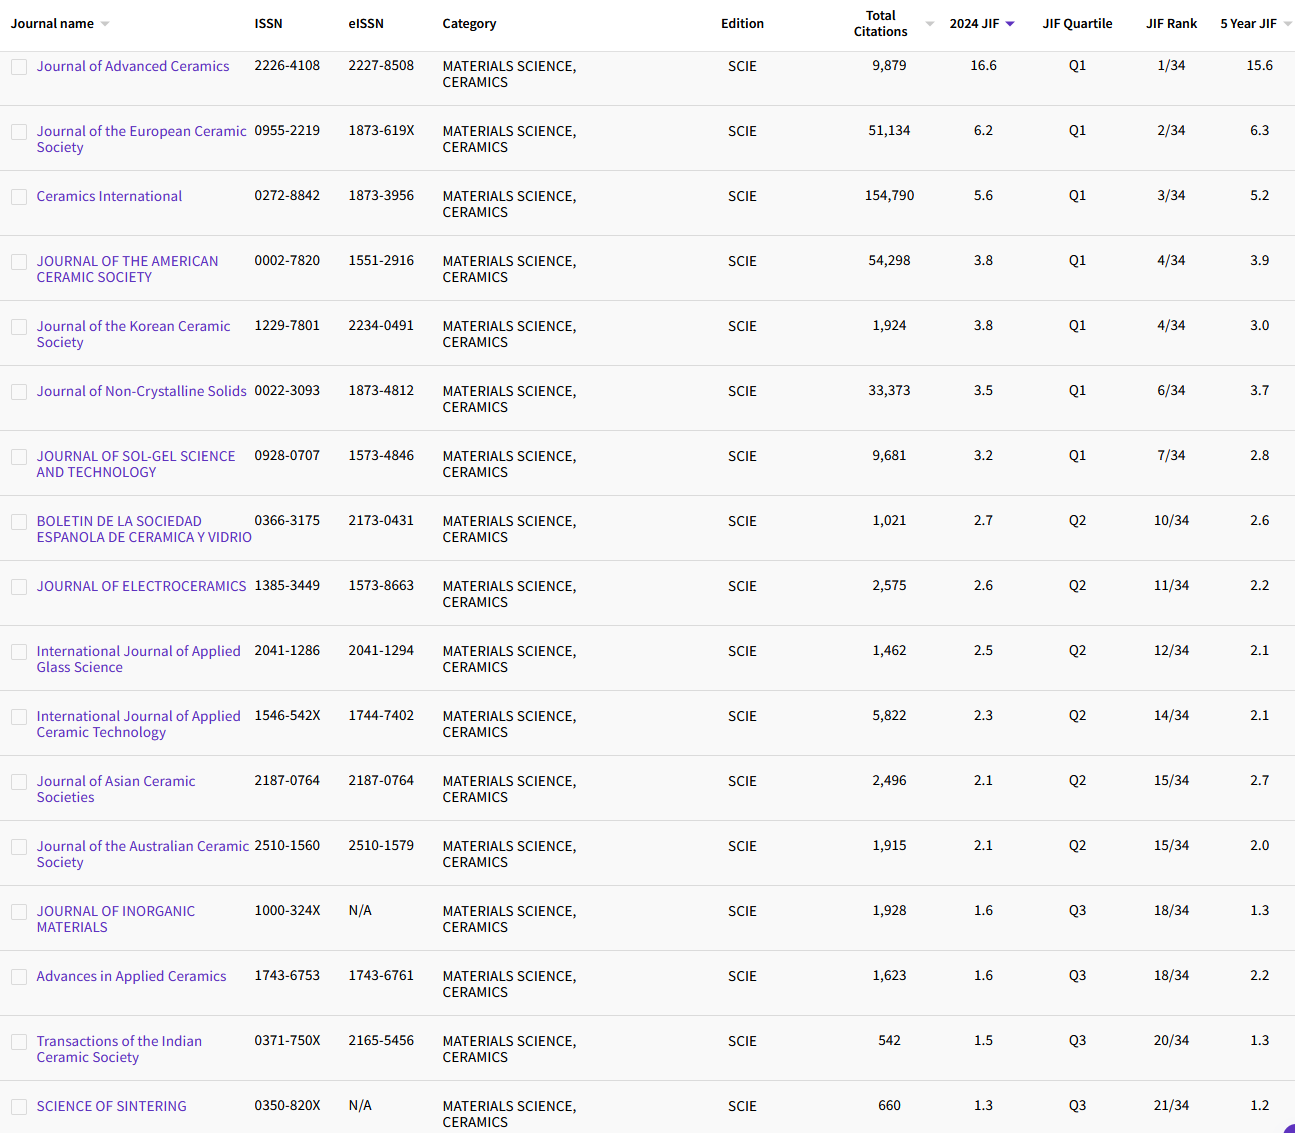This screenshot has width=1295, height=1133.
Task: Select the Advances in Applied Ceramics checkbox
Action: pos(18,976)
